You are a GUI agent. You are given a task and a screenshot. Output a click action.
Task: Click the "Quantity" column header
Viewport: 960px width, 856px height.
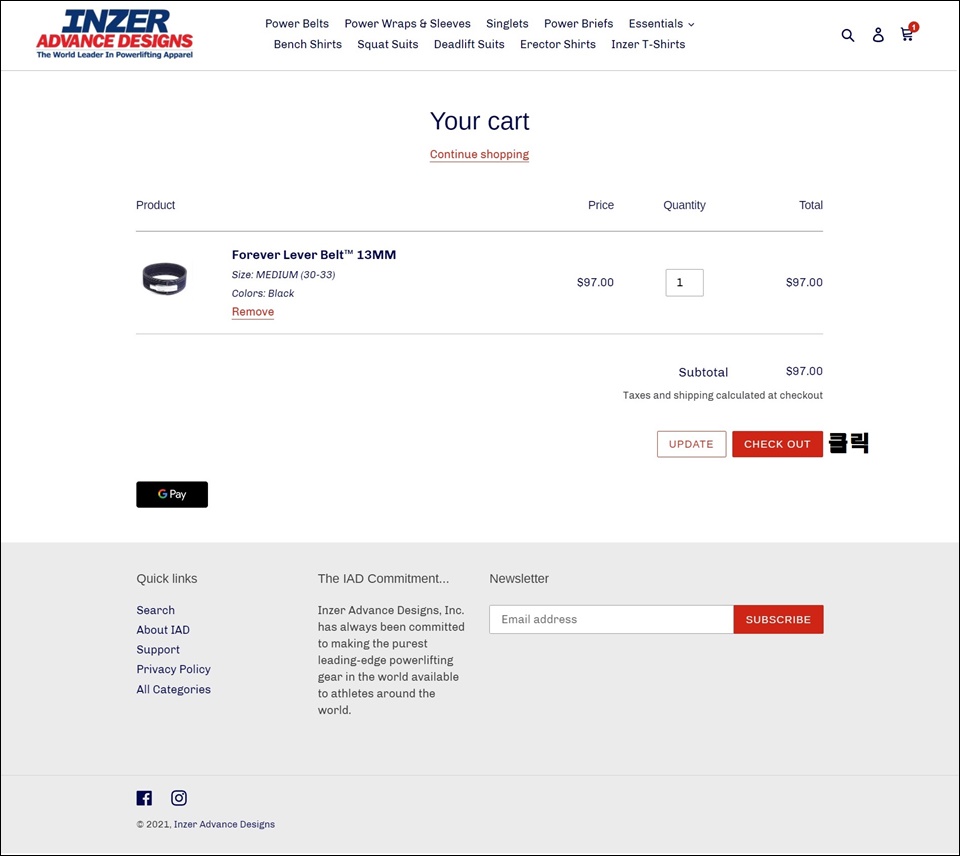coord(684,205)
